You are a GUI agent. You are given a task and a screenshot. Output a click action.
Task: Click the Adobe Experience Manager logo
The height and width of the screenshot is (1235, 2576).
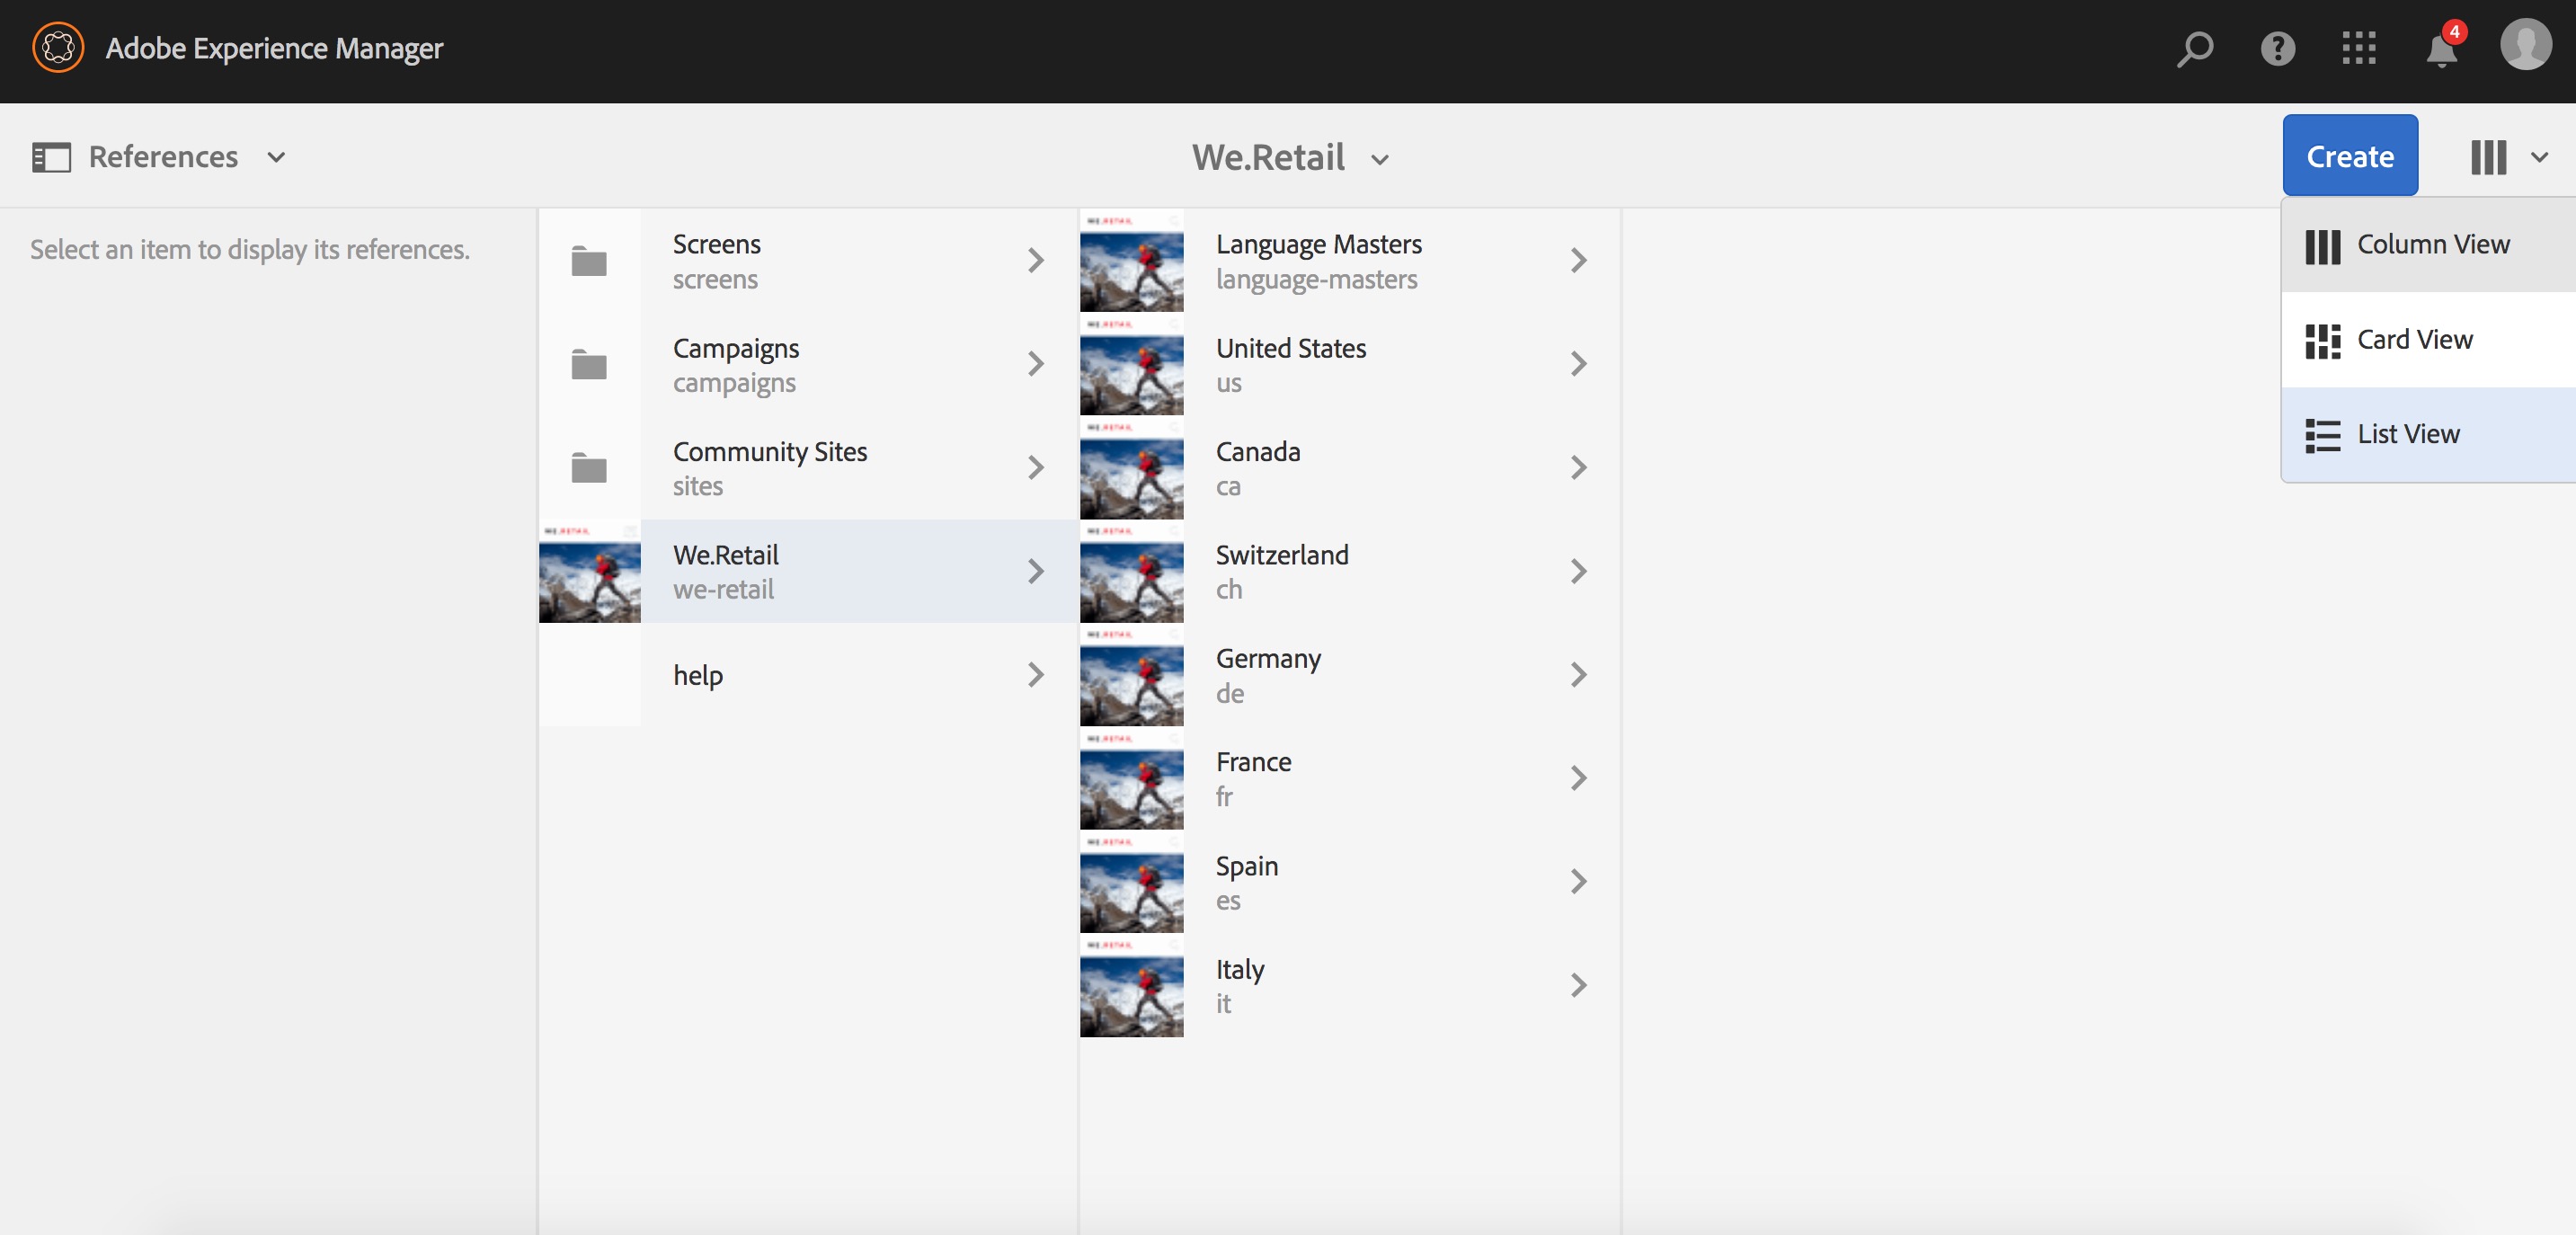pyautogui.click(x=58, y=48)
